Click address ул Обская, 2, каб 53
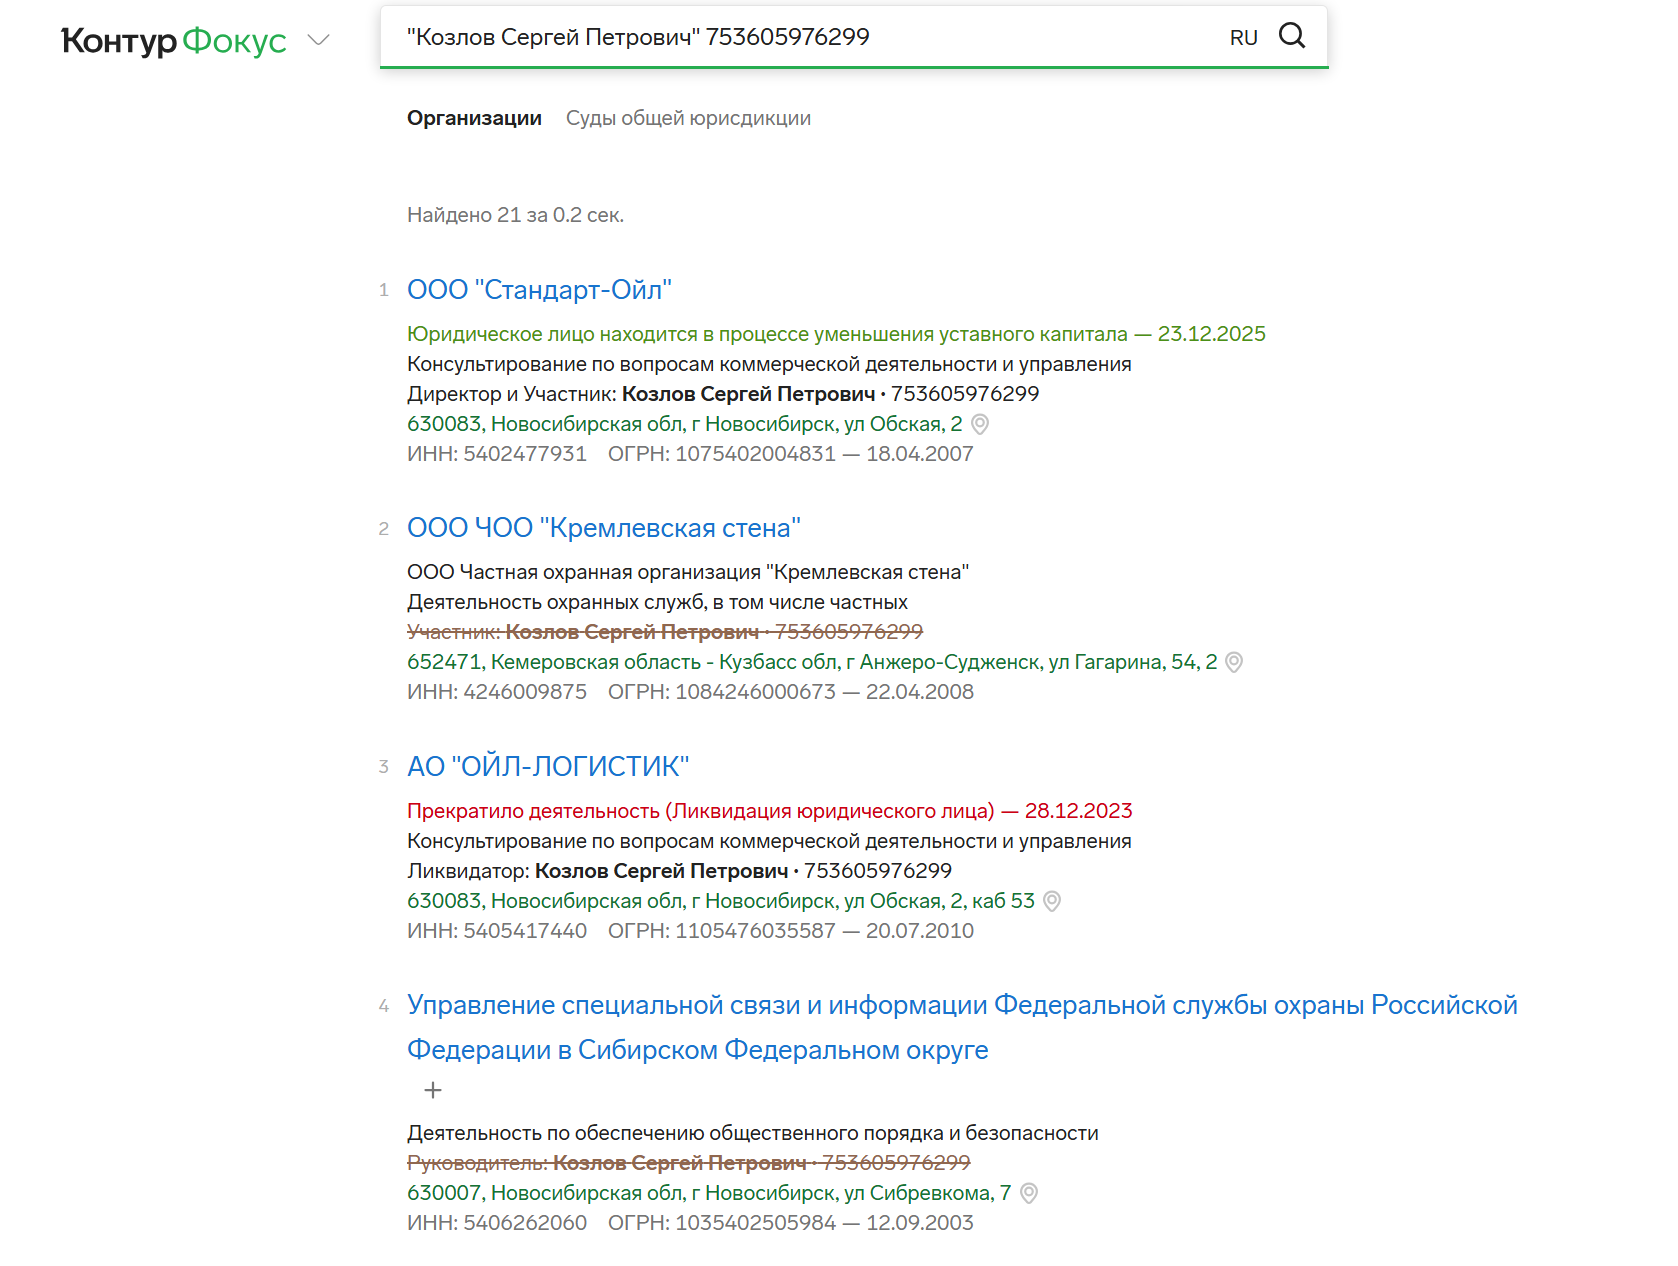The image size is (1678, 1266). tap(720, 901)
